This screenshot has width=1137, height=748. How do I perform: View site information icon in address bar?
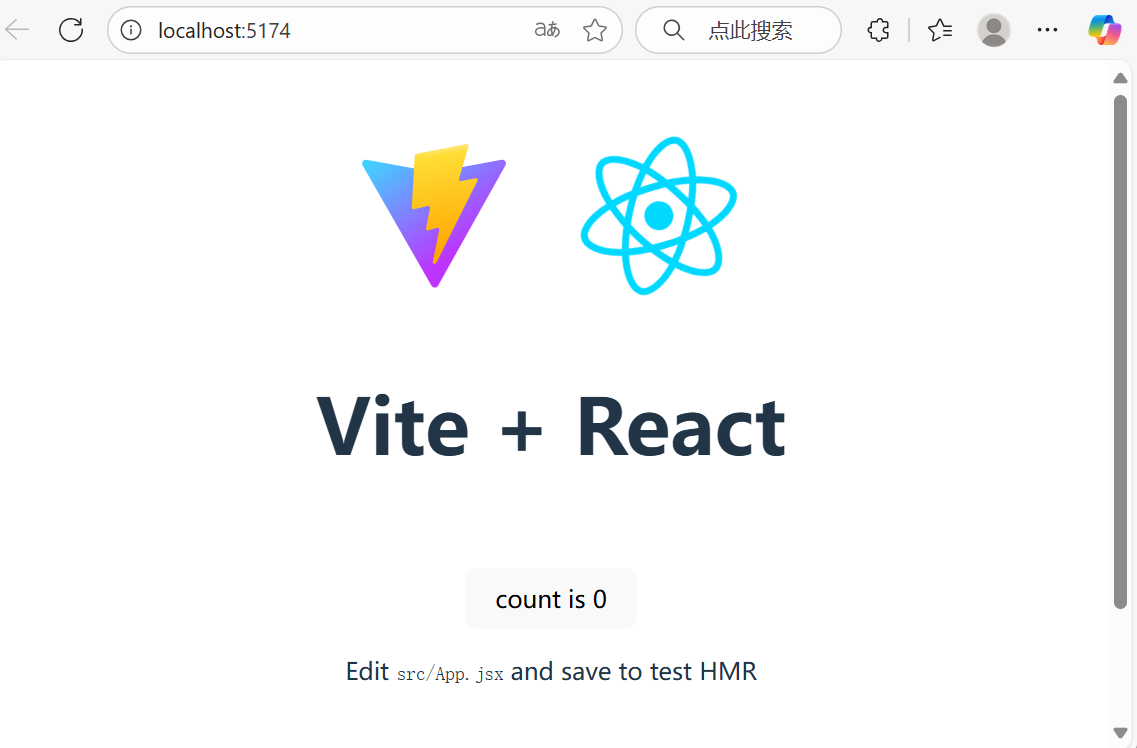point(131,30)
